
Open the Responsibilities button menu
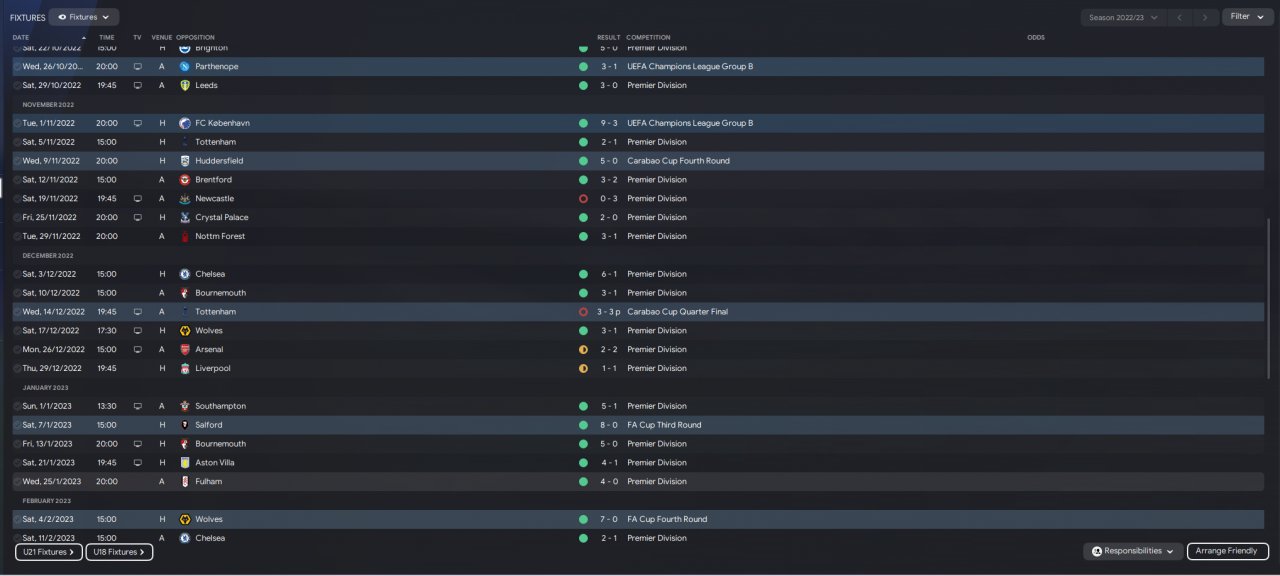(1132, 551)
